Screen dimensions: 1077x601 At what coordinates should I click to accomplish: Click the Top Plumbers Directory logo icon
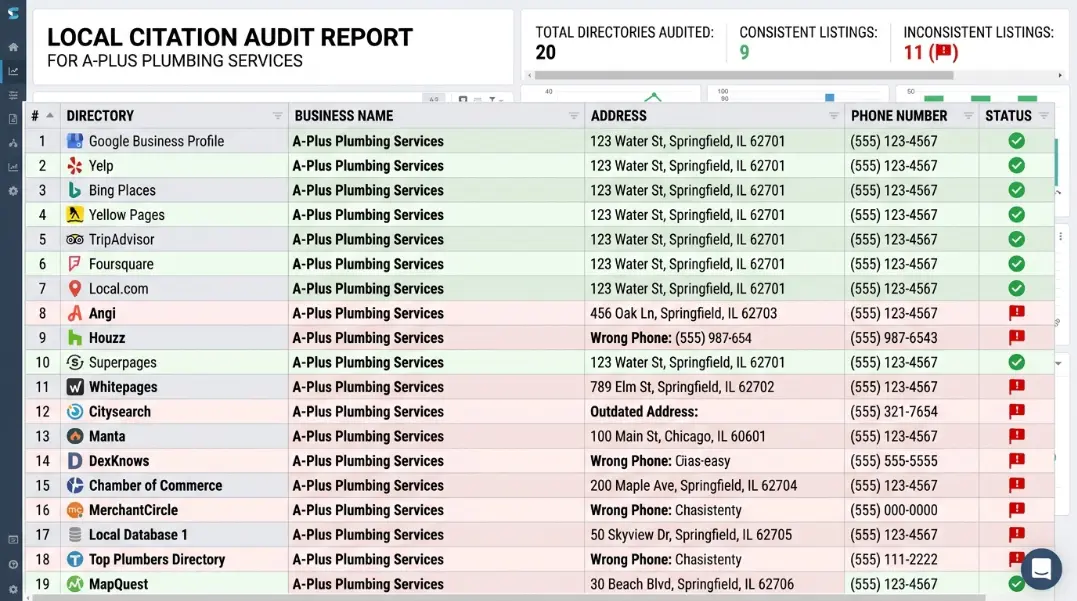click(x=75, y=560)
